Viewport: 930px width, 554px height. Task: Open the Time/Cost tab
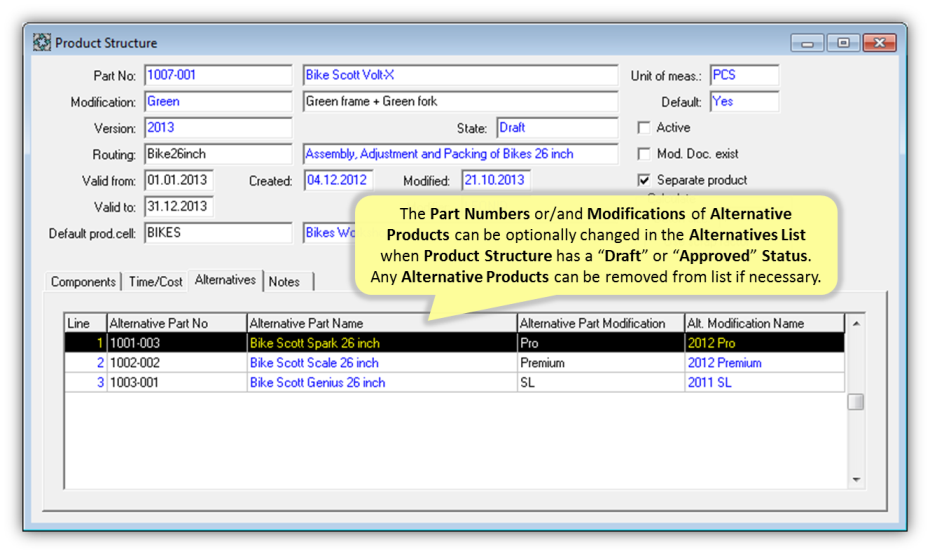(x=155, y=282)
